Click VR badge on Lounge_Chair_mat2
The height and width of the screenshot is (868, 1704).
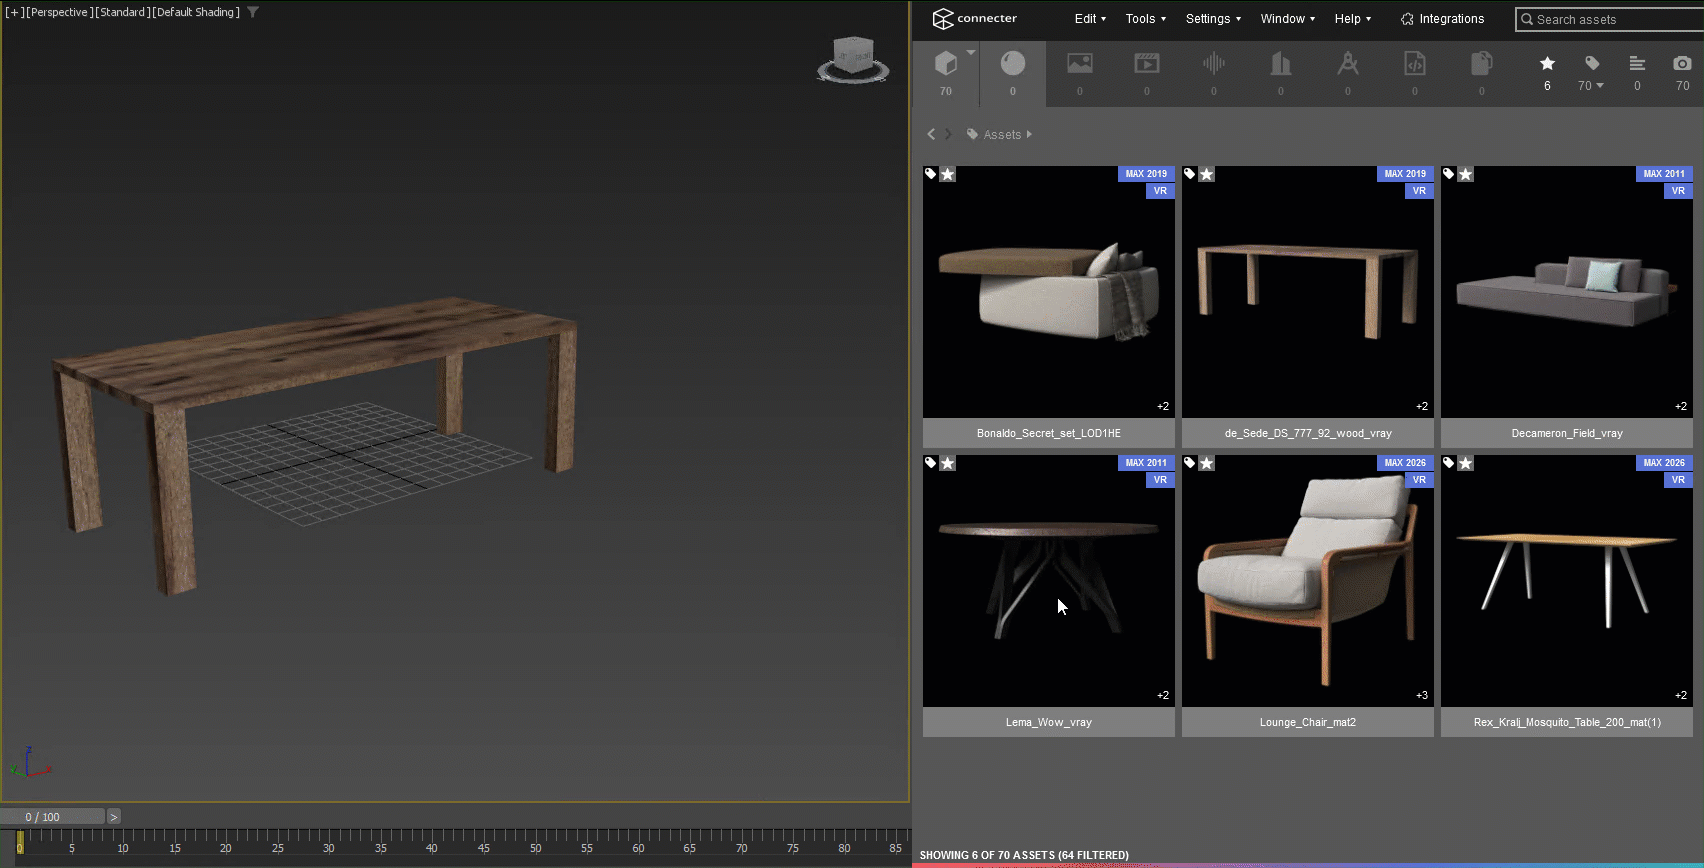click(x=1419, y=480)
